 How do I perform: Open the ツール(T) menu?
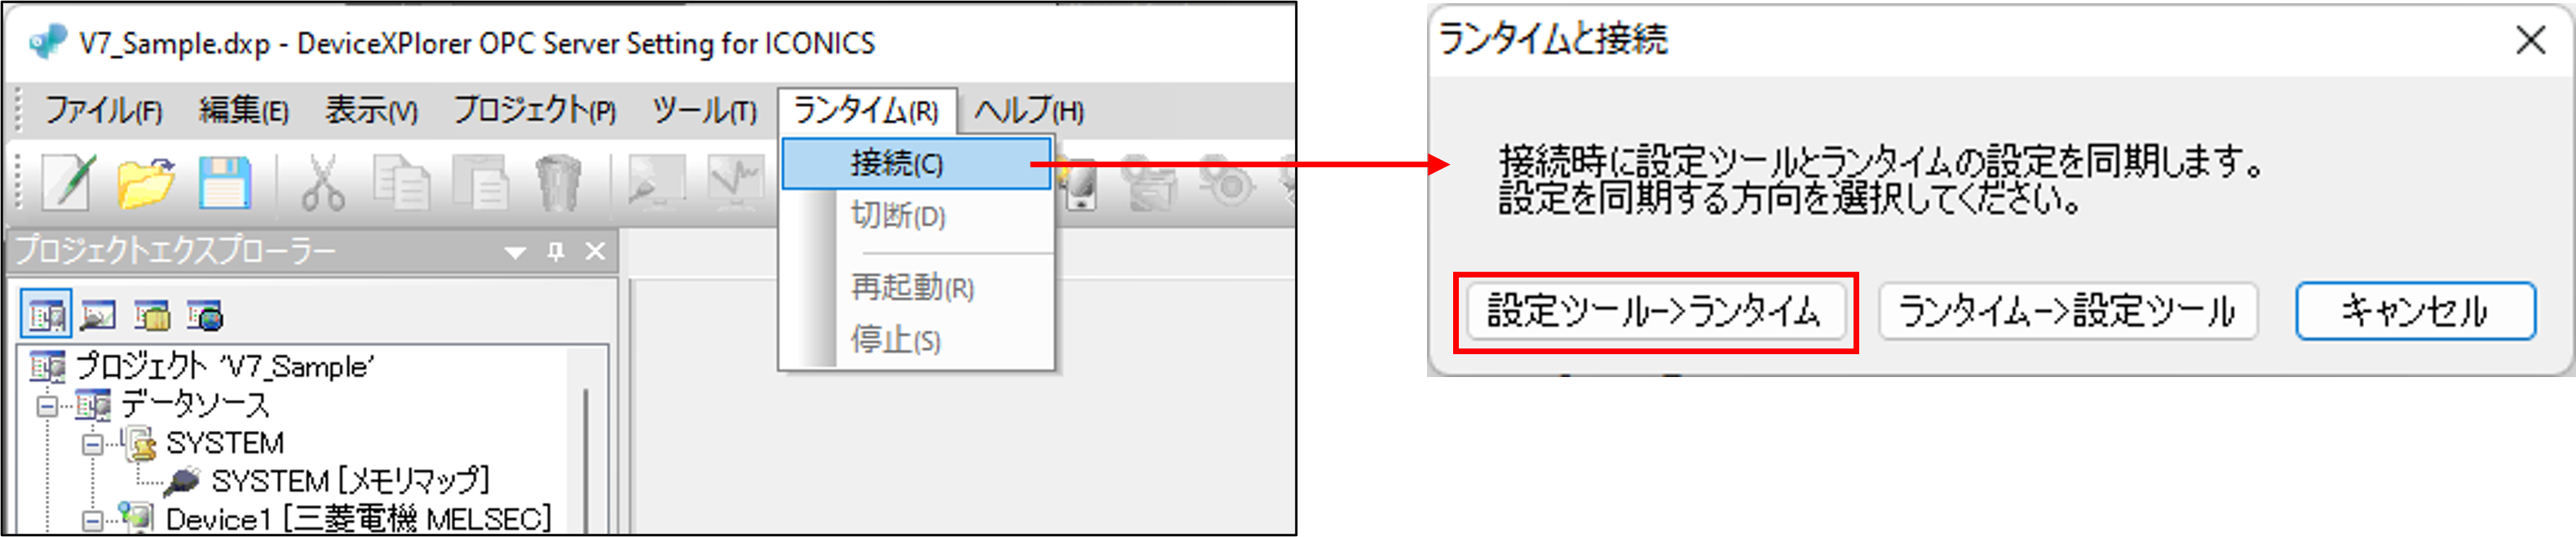click(704, 110)
